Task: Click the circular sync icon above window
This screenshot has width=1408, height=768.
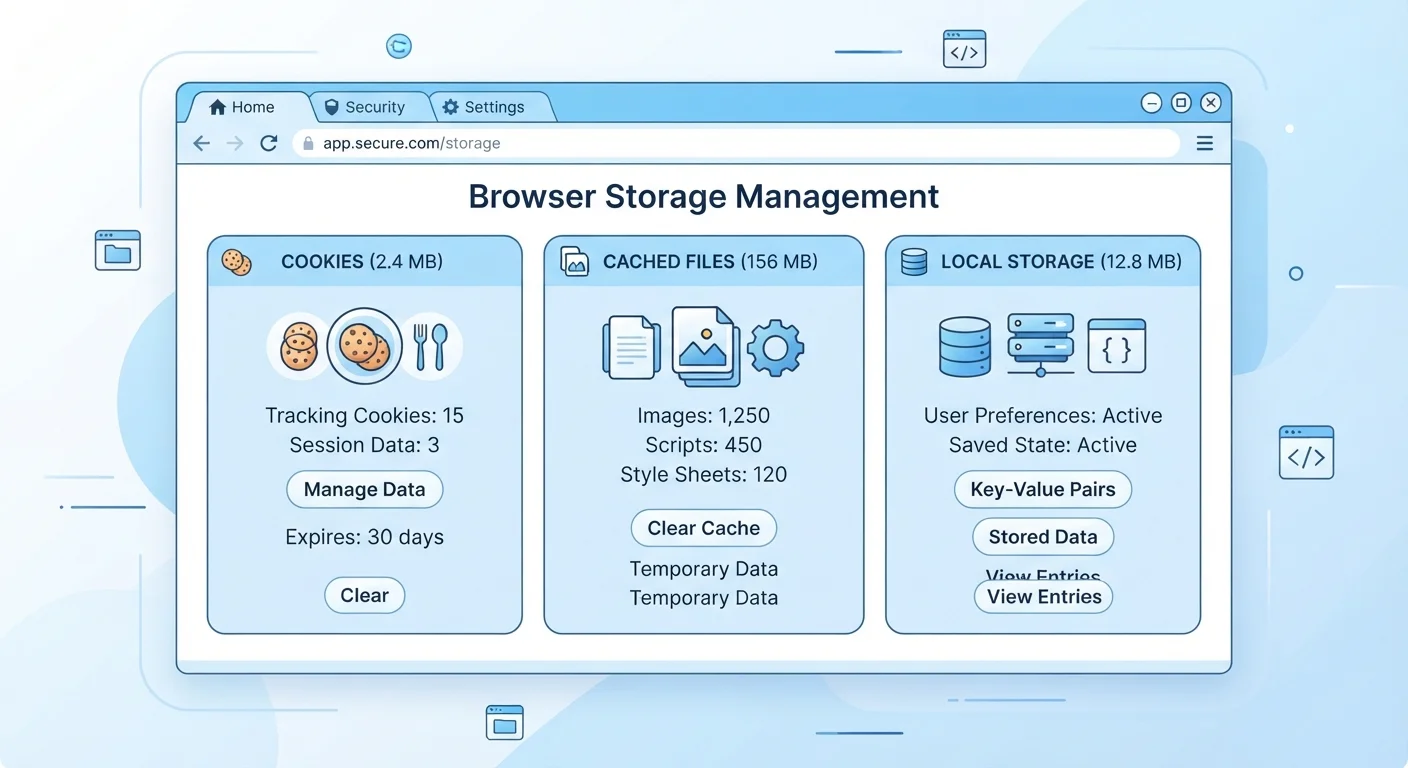Action: tap(399, 46)
